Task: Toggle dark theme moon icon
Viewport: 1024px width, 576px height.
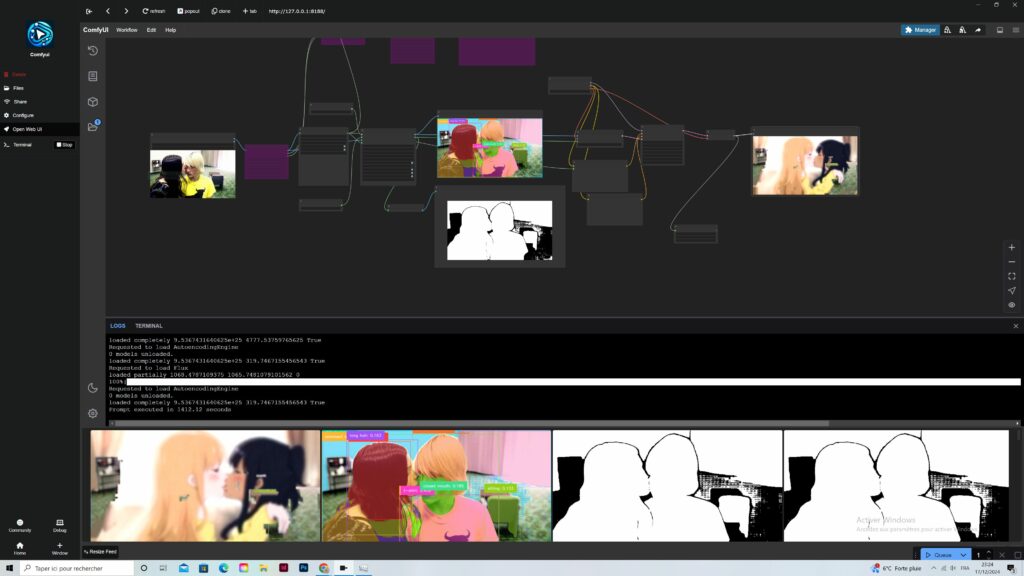Action: coord(93,388)
